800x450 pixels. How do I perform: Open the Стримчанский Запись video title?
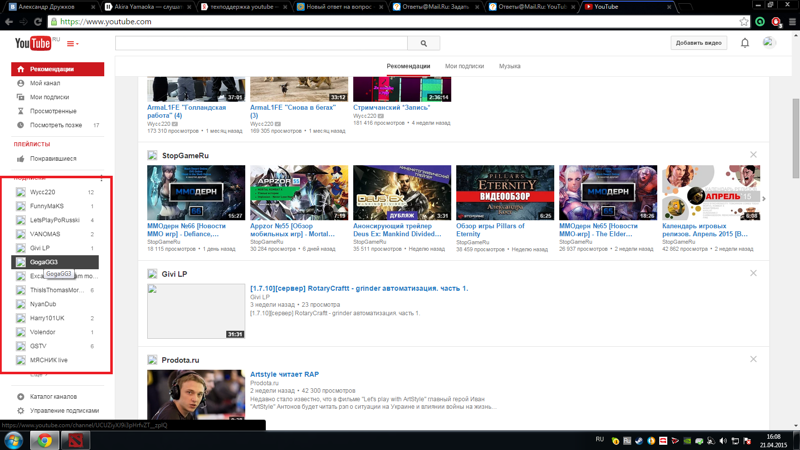tap(391, 108)
